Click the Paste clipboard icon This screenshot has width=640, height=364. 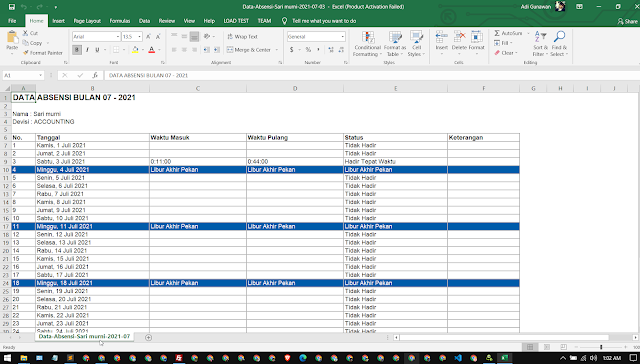pyautogui.click(x=12, y=38)
